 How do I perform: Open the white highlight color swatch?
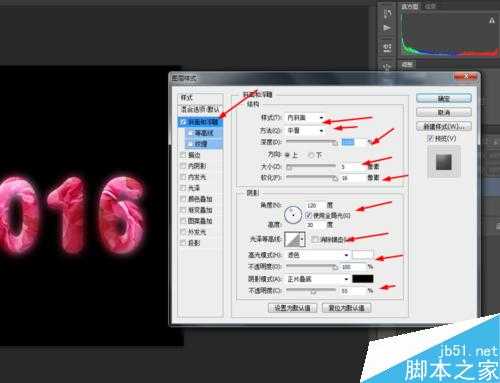pyautogui.click(x=363, y=255)
